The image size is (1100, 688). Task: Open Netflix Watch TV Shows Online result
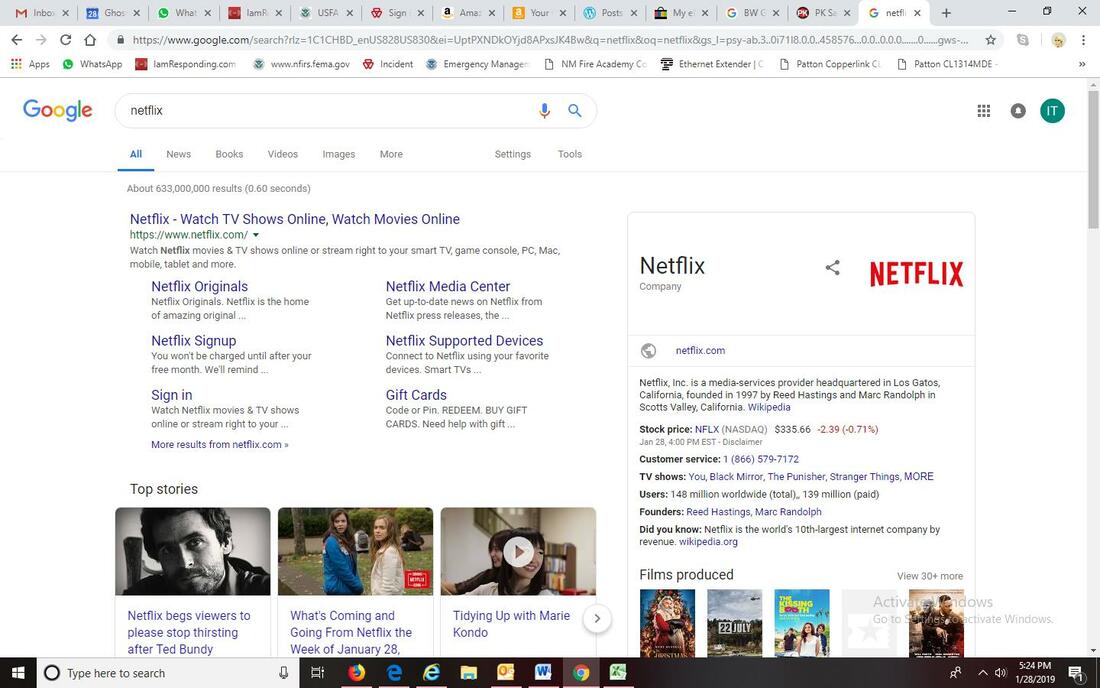point(295,219)
